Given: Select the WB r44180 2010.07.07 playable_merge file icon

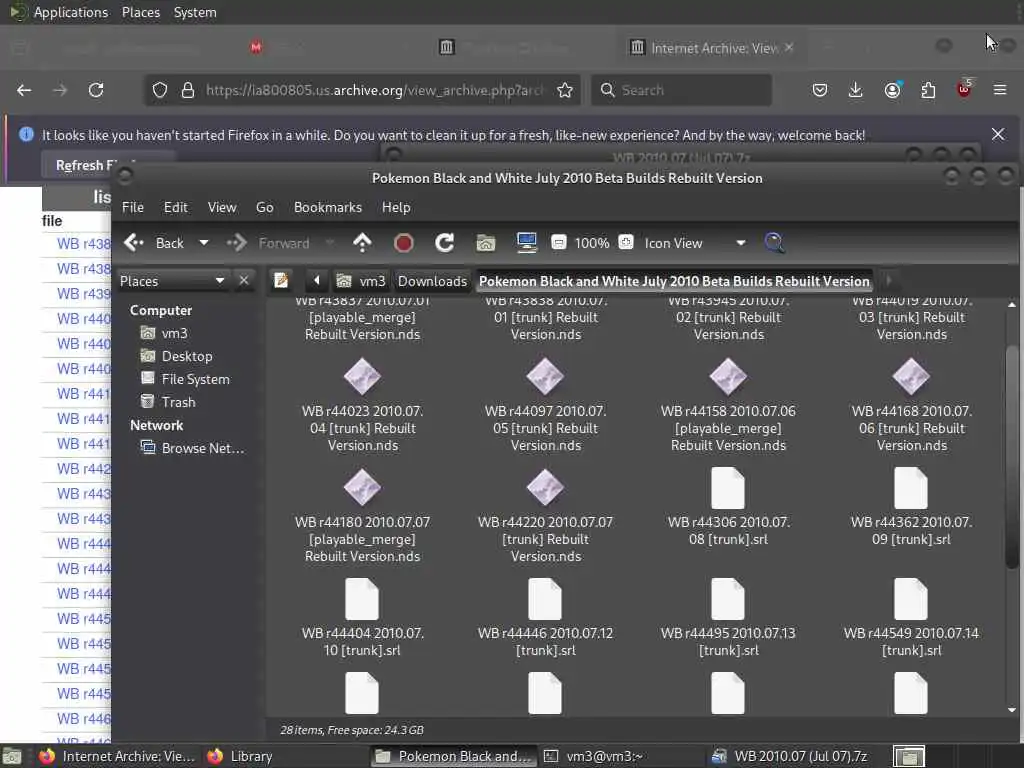Looking at the screenshot, I should (362, 488).
